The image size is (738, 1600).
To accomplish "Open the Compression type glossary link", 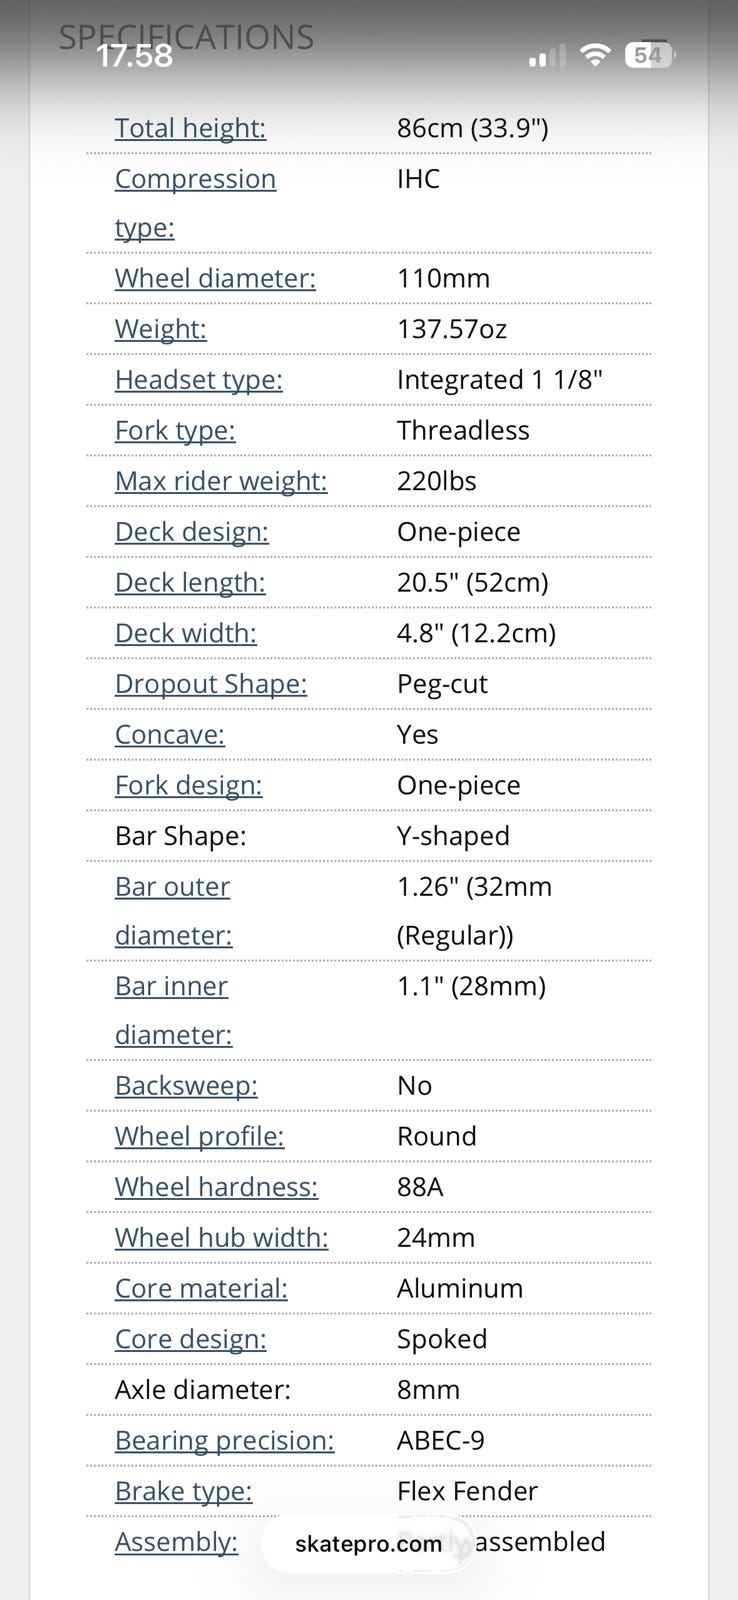I will point(195,203).
